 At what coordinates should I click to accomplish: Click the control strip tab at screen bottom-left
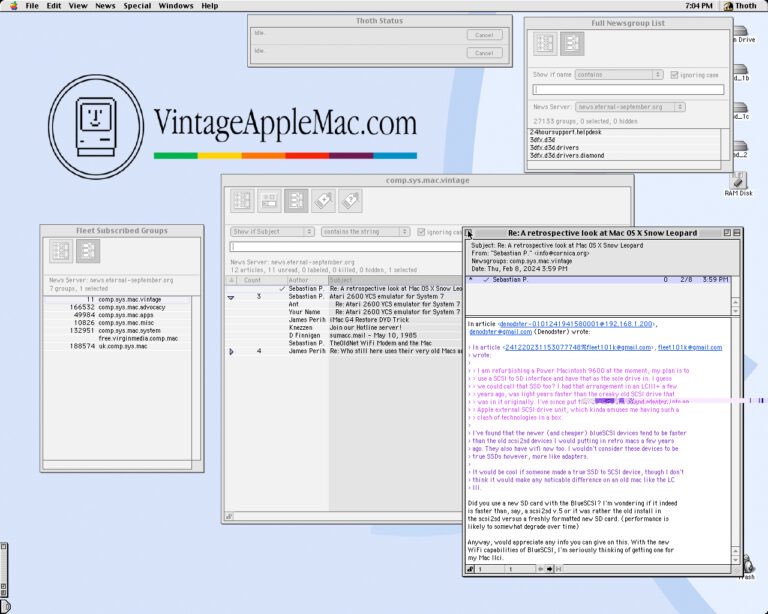[x=5, y=607]
